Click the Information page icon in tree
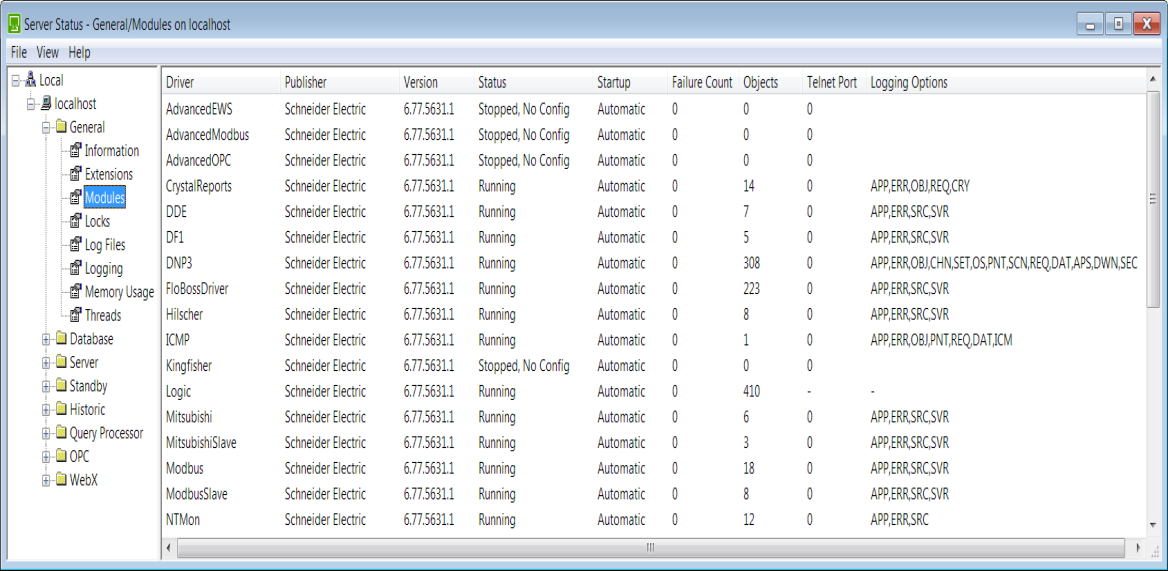 click(75, 151)
